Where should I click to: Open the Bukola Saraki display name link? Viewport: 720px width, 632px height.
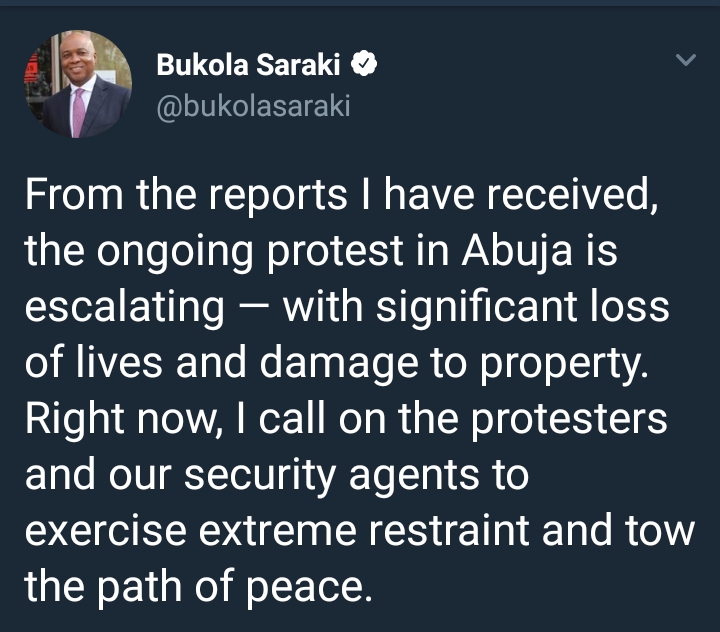[253, 66]
